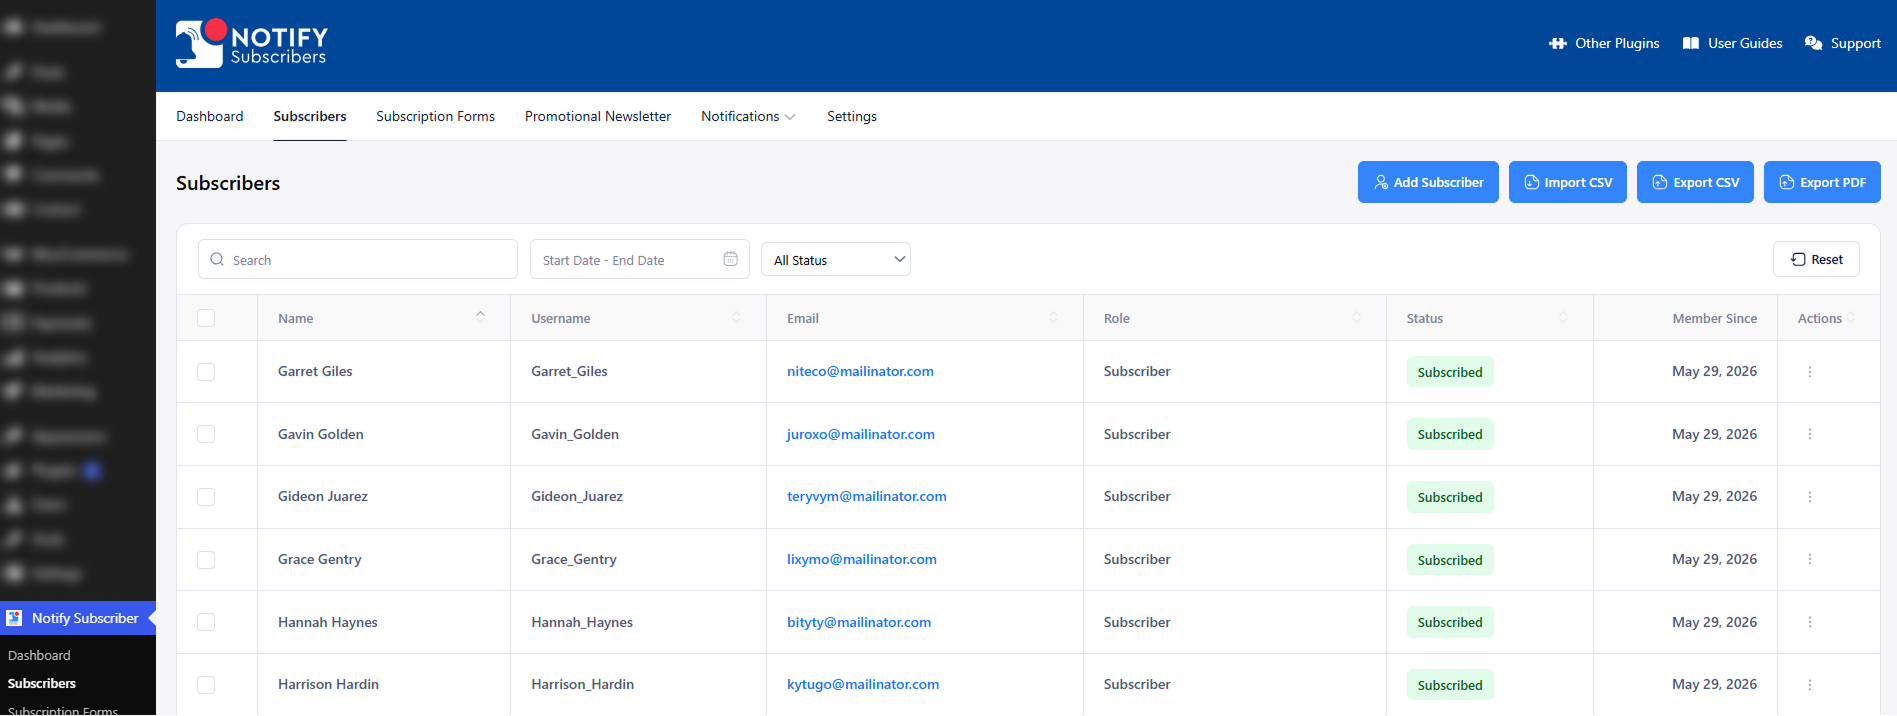This screenshot has height=716, width=1897.
Task: Open the Start Date - End Date picker
Action: [x=640, y=259]
